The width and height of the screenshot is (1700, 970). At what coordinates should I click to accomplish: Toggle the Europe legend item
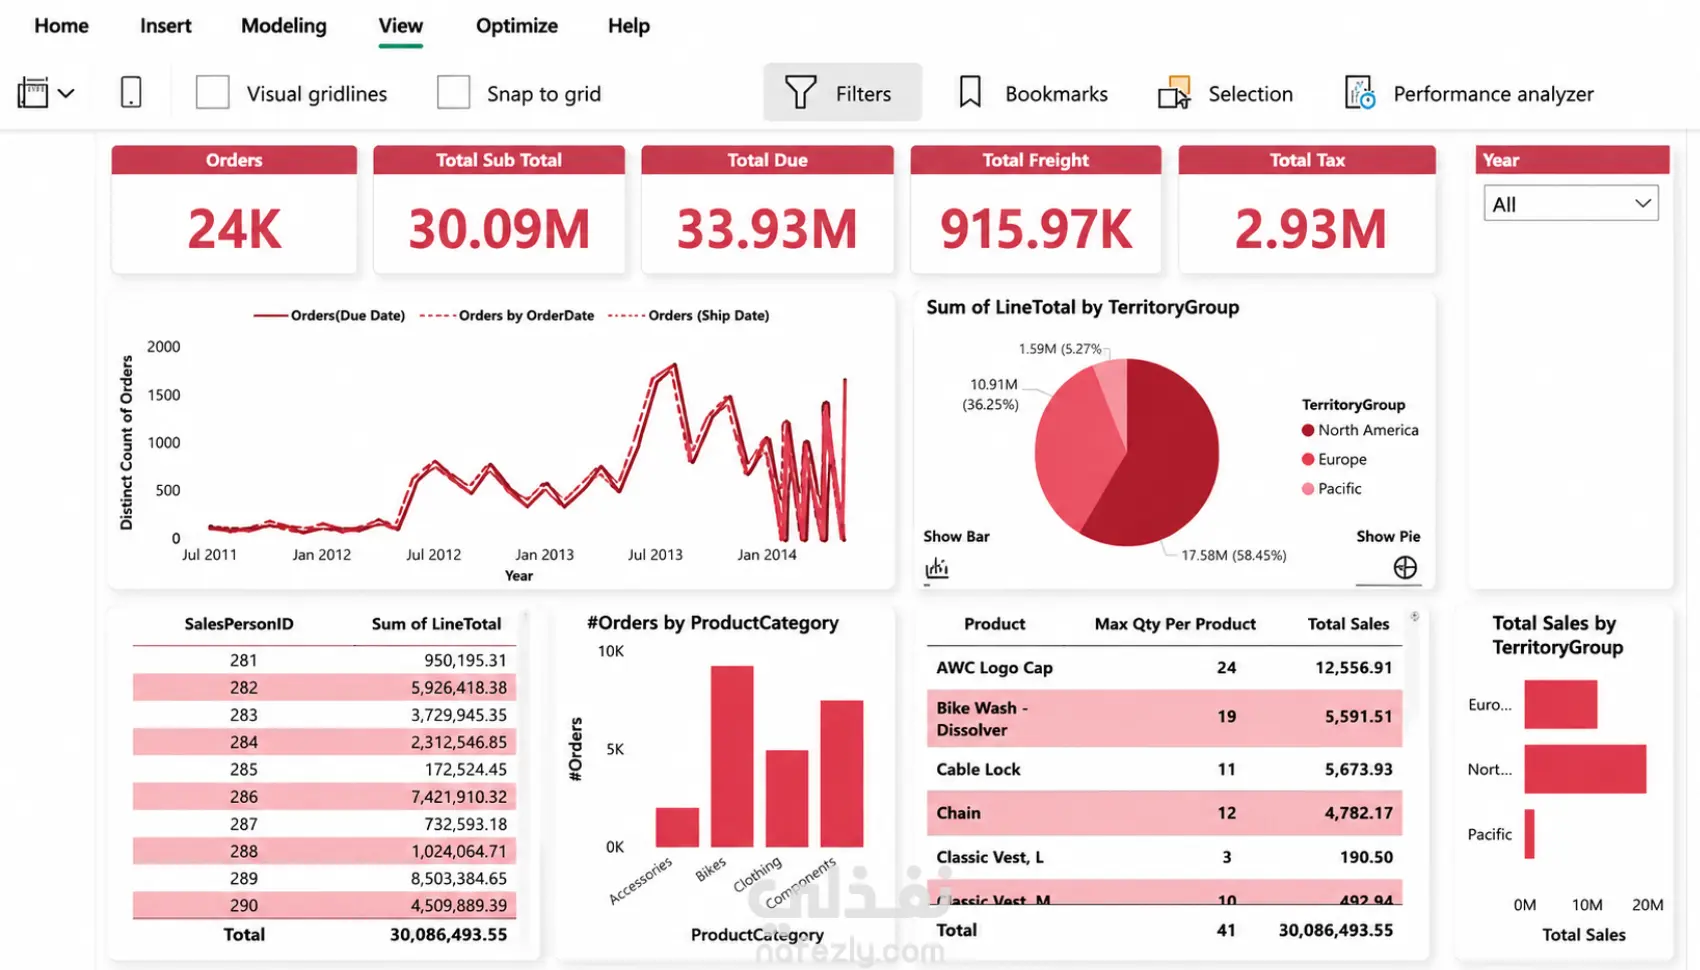[x=1334, y=459]
